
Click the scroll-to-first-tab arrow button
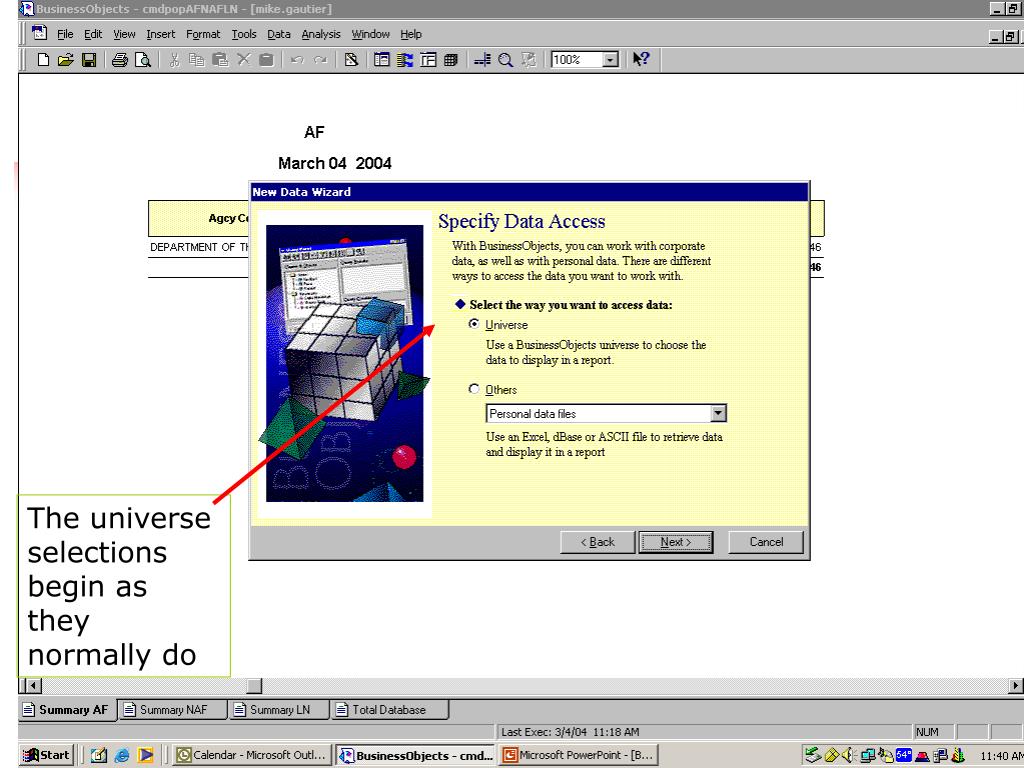[31, 686]
